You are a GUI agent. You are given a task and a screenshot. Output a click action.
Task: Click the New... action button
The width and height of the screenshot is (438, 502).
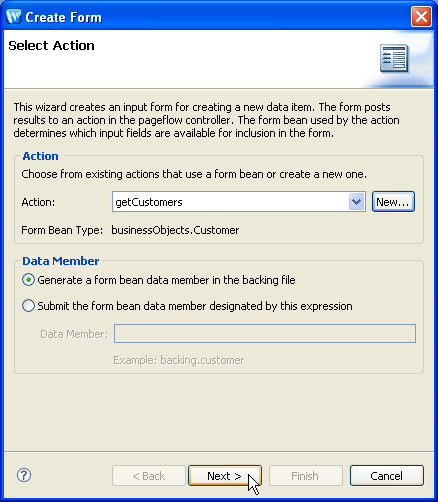tap(393, 202)
